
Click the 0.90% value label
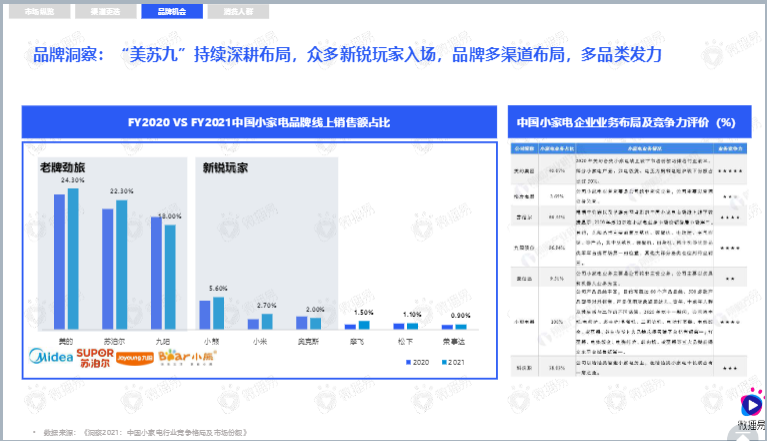click(x=460, y=315)
